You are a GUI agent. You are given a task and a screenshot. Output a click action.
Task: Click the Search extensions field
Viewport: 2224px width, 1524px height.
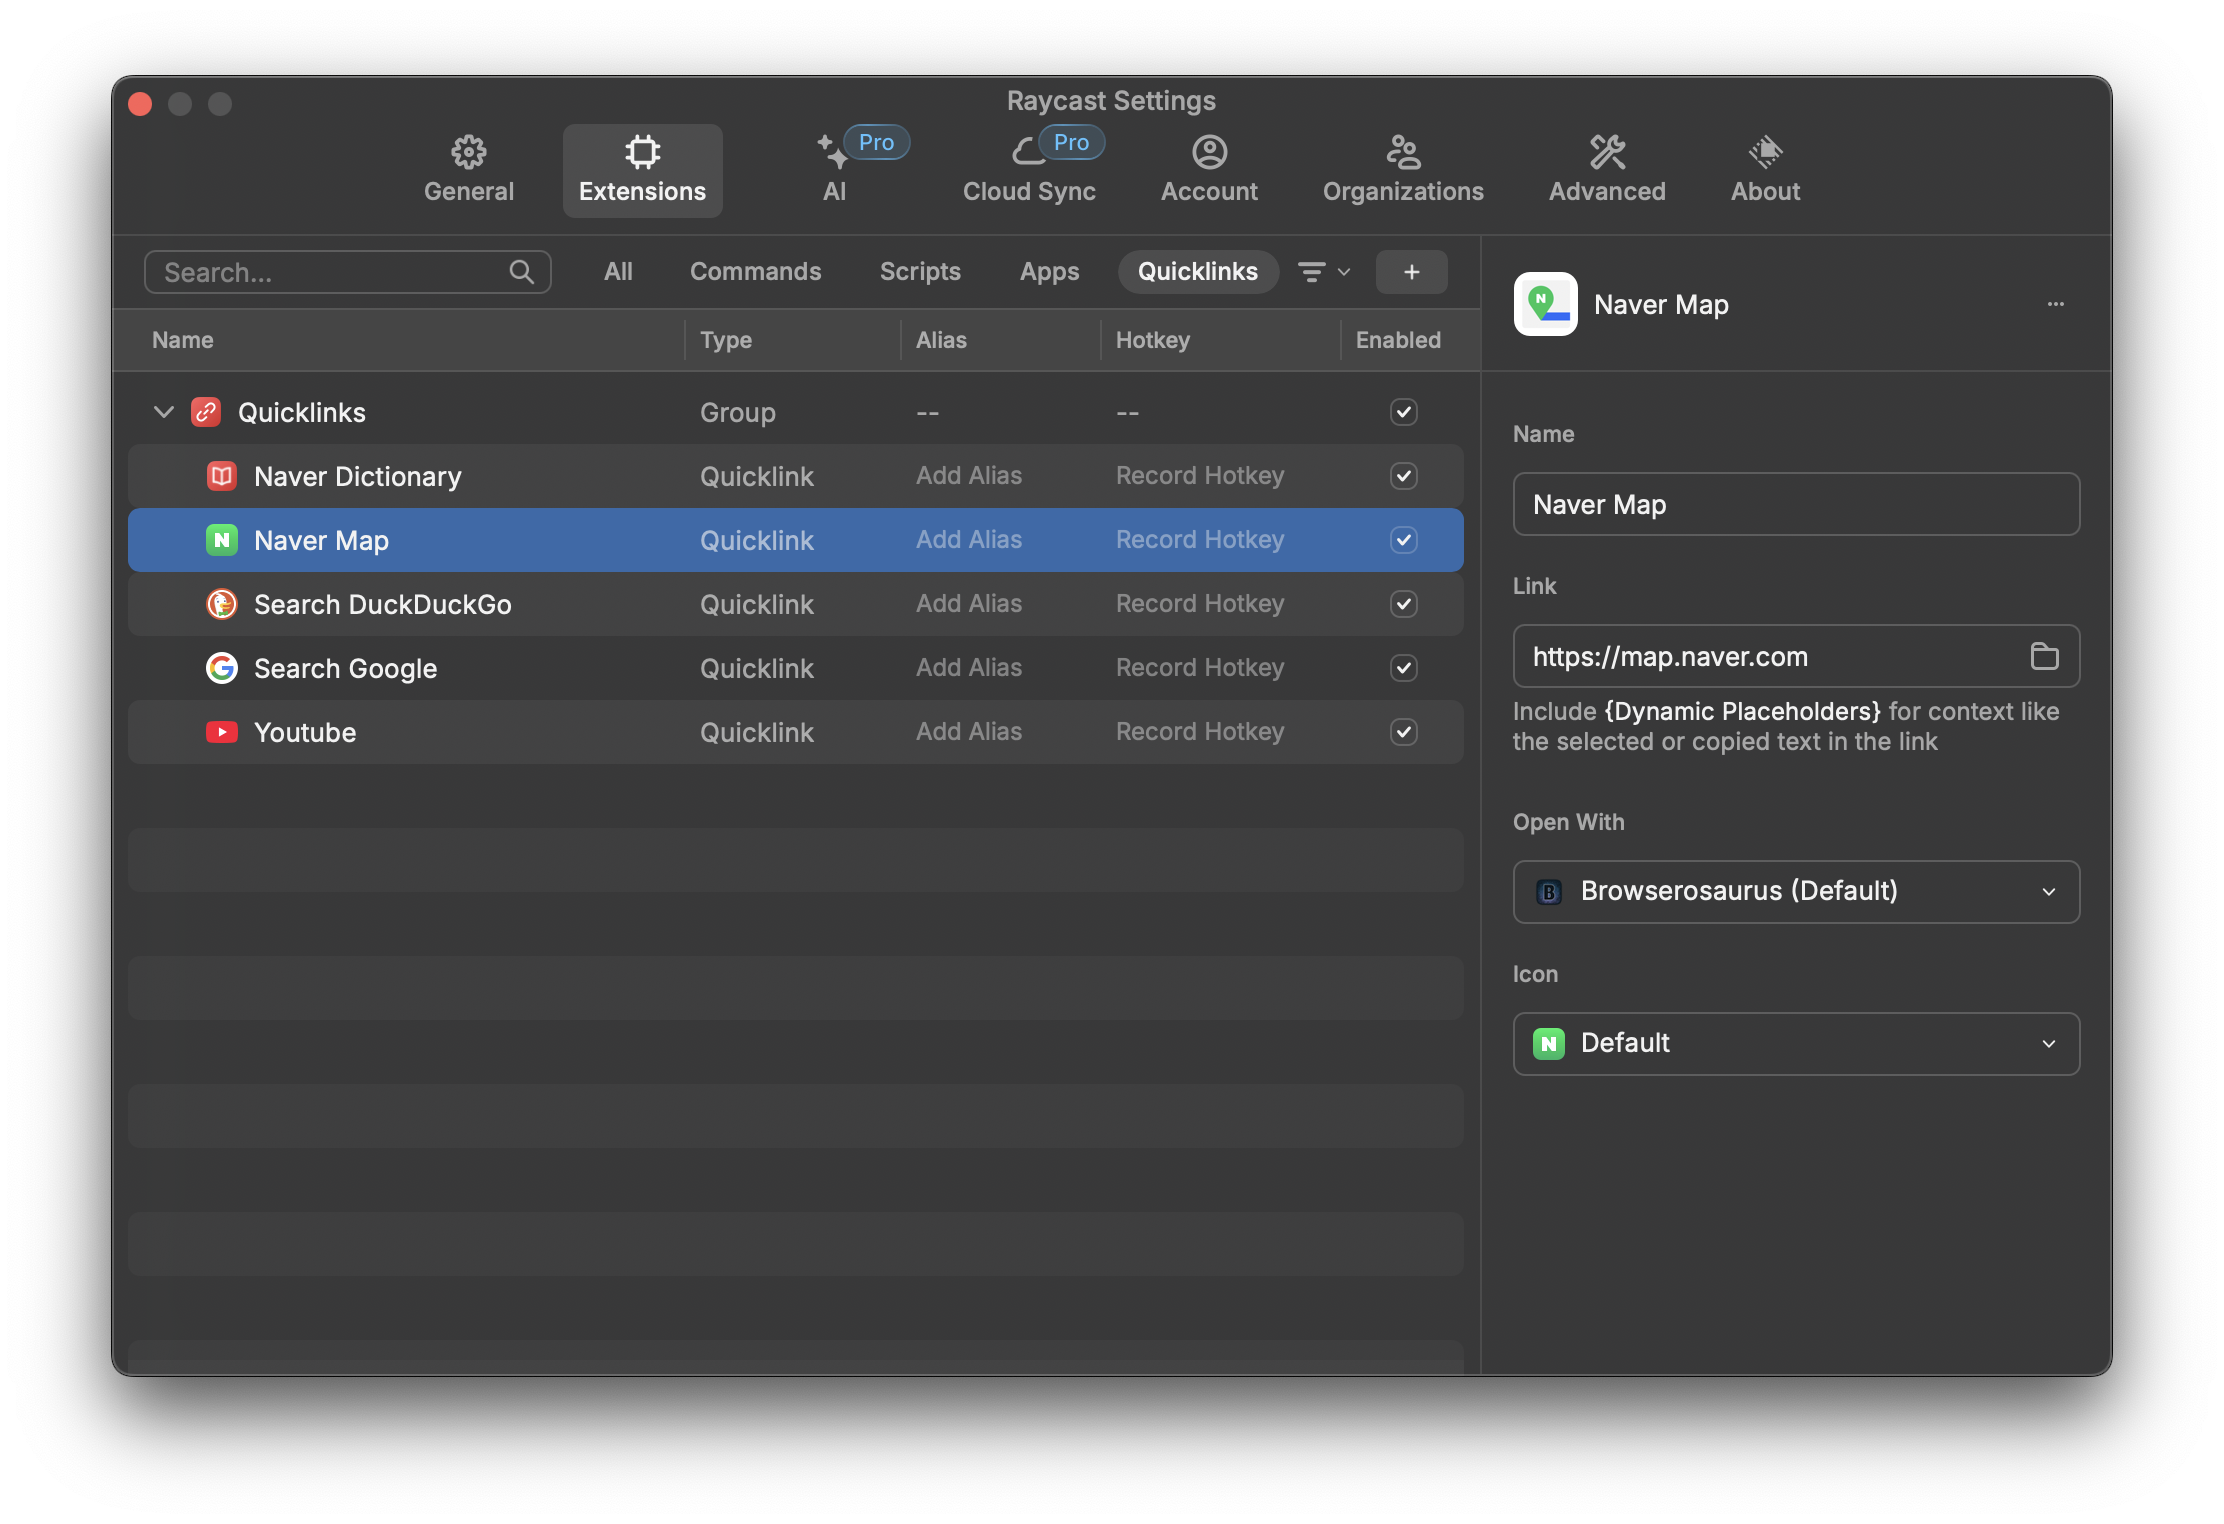tap(347, 272)
